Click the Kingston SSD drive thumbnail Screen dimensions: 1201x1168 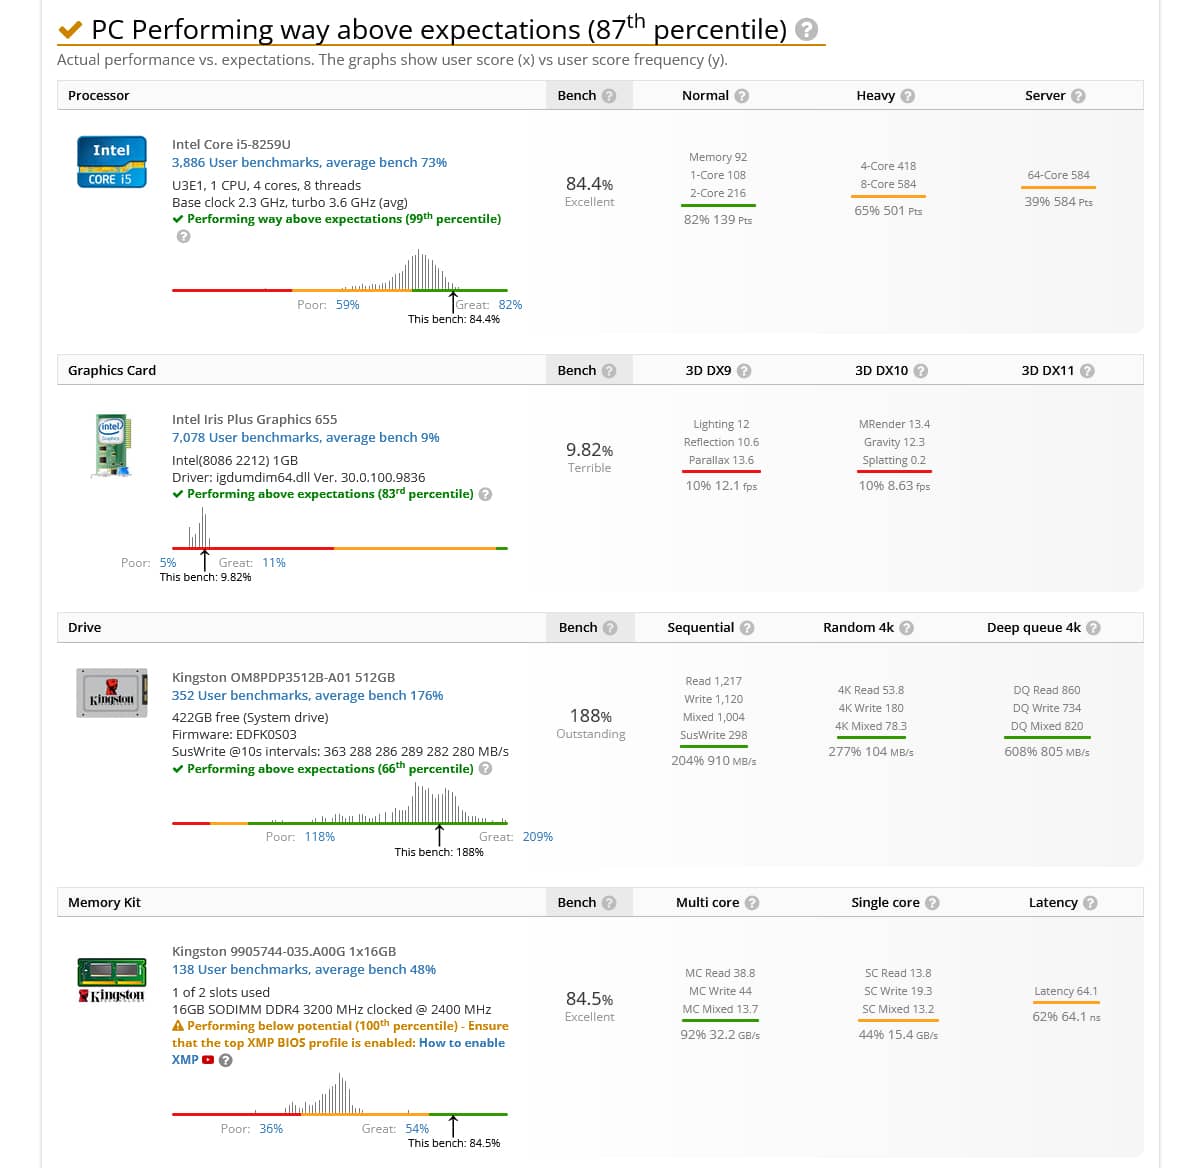[112, 693]
